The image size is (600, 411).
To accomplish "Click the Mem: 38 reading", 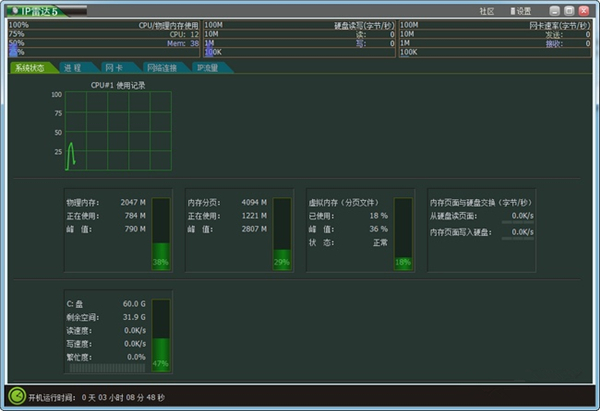I will click(x=183, y=43).
